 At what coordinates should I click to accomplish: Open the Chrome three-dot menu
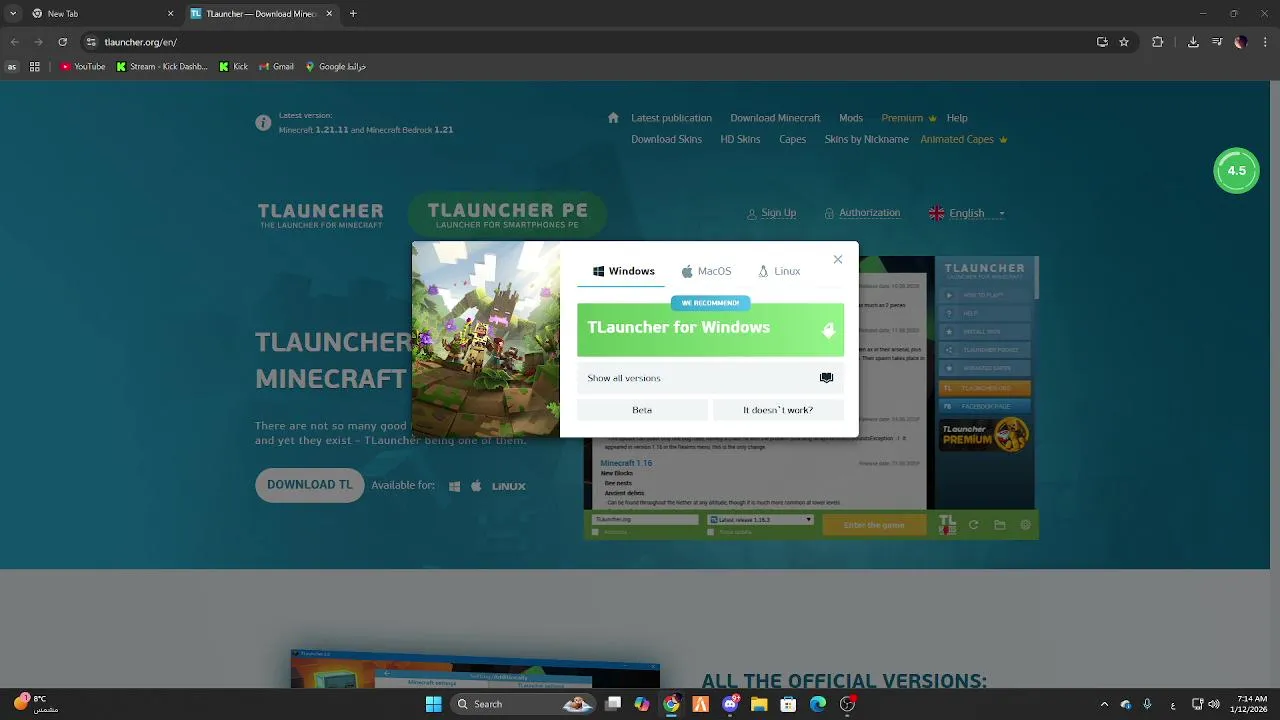(x=1265, y=42)
